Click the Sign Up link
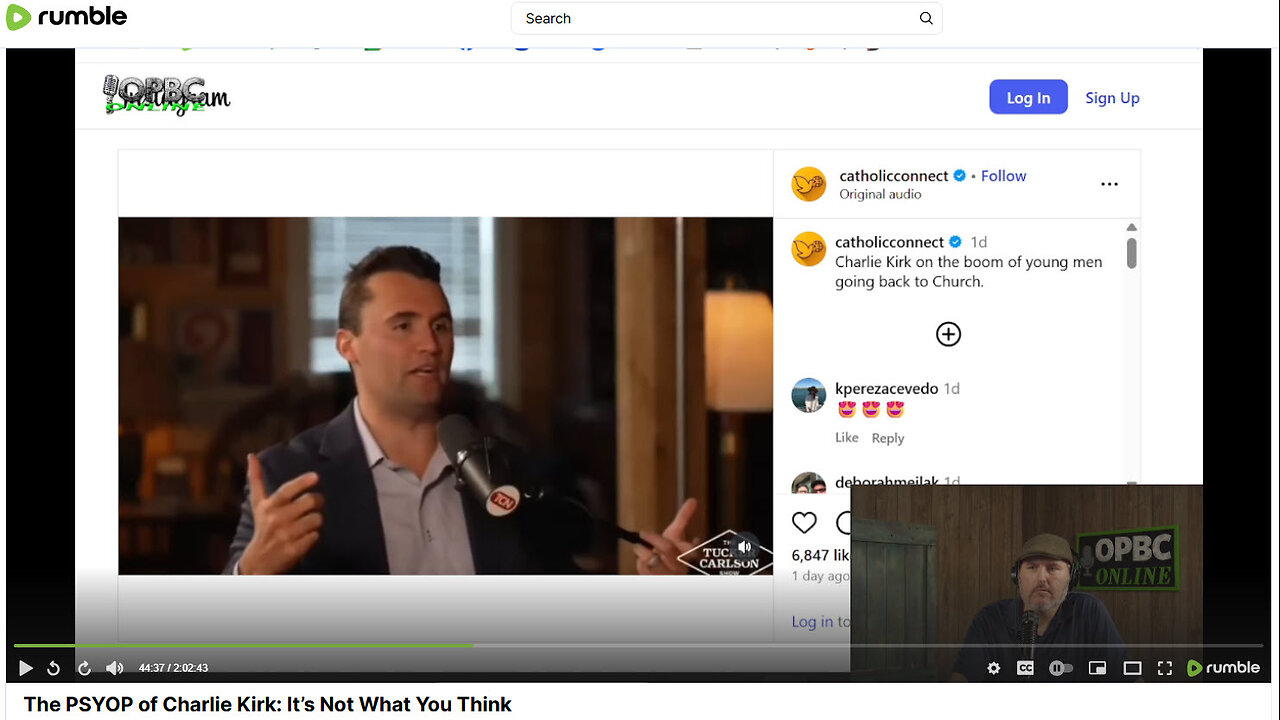Screen dimensions: 1280x720 click(1112, 97)
